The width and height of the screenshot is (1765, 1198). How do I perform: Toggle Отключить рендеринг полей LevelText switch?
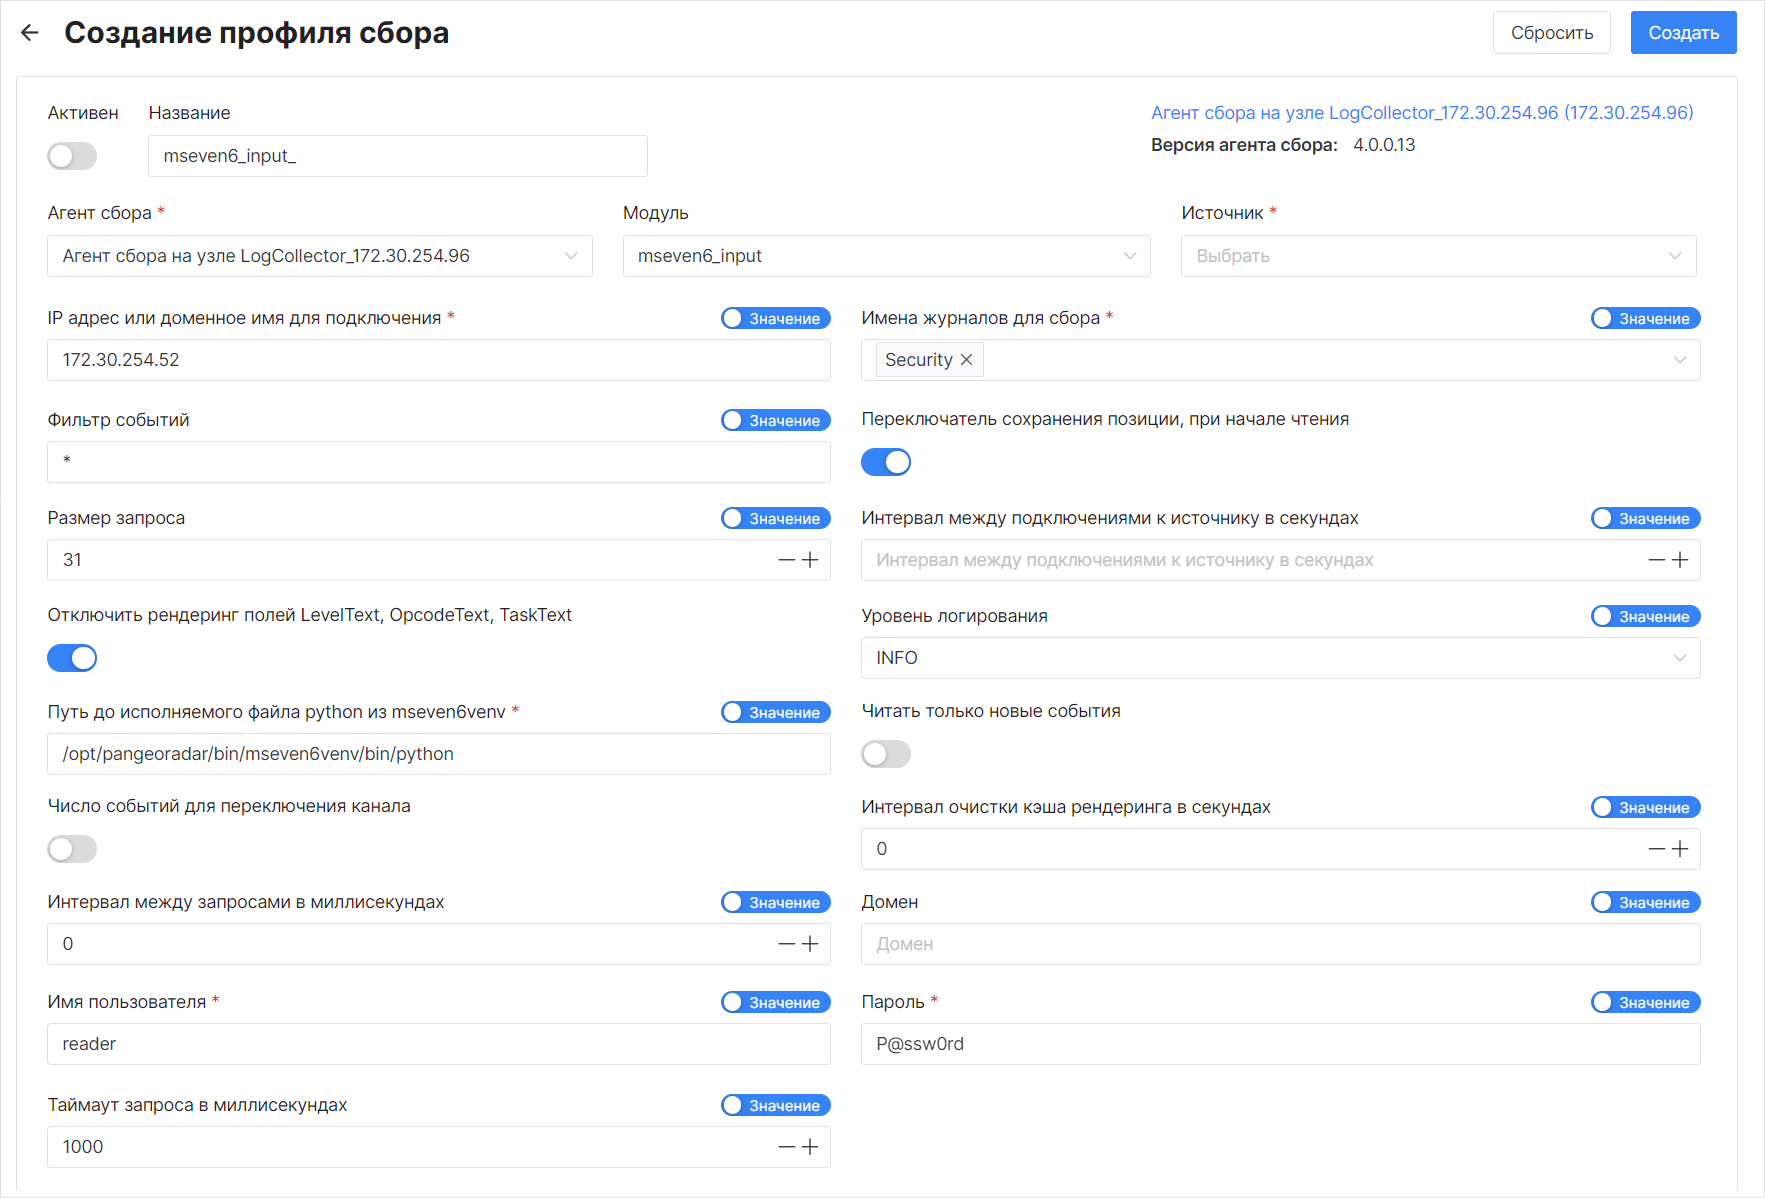tap(72, 658)
